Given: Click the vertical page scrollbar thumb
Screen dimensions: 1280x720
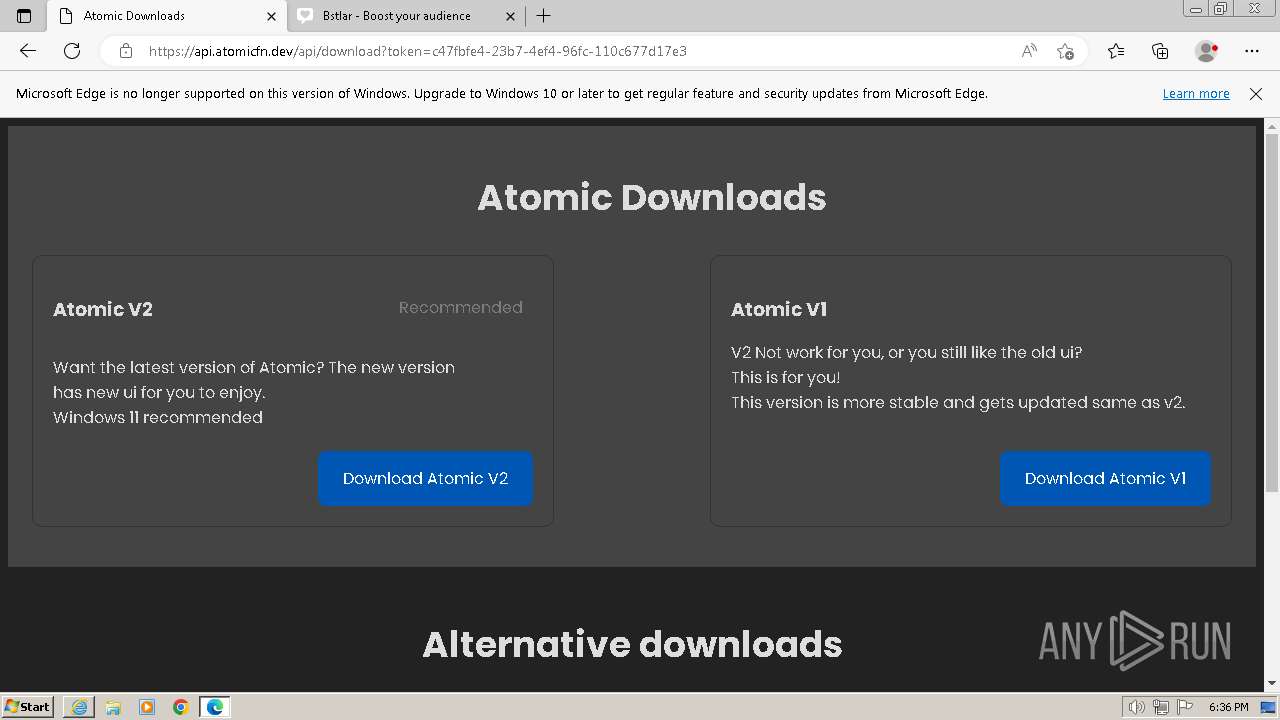Looking at the screenshot, I should (1272, 313).
